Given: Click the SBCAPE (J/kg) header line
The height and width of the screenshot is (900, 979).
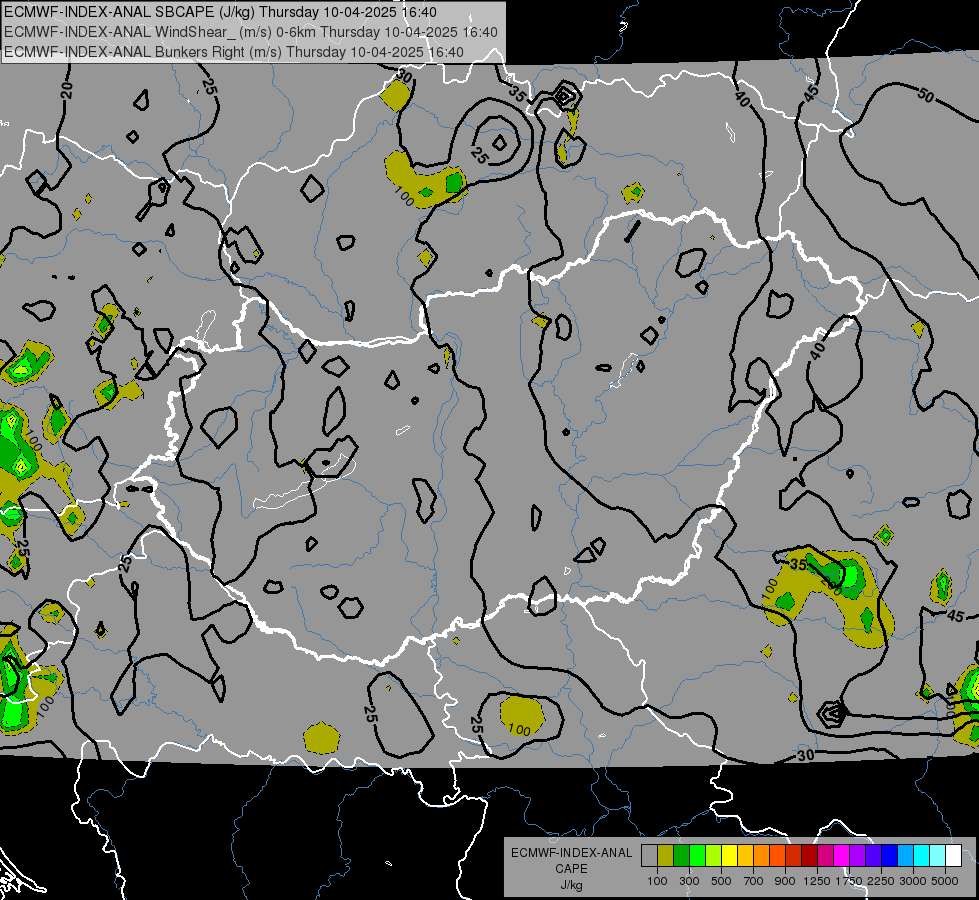Looking at the screenshot, I should [x=220, y=12].
